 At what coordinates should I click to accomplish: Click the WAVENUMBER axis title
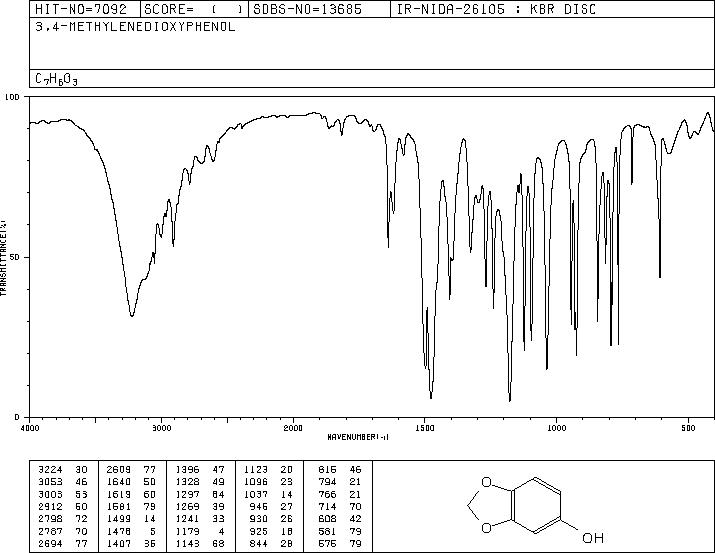pos(358,437)
